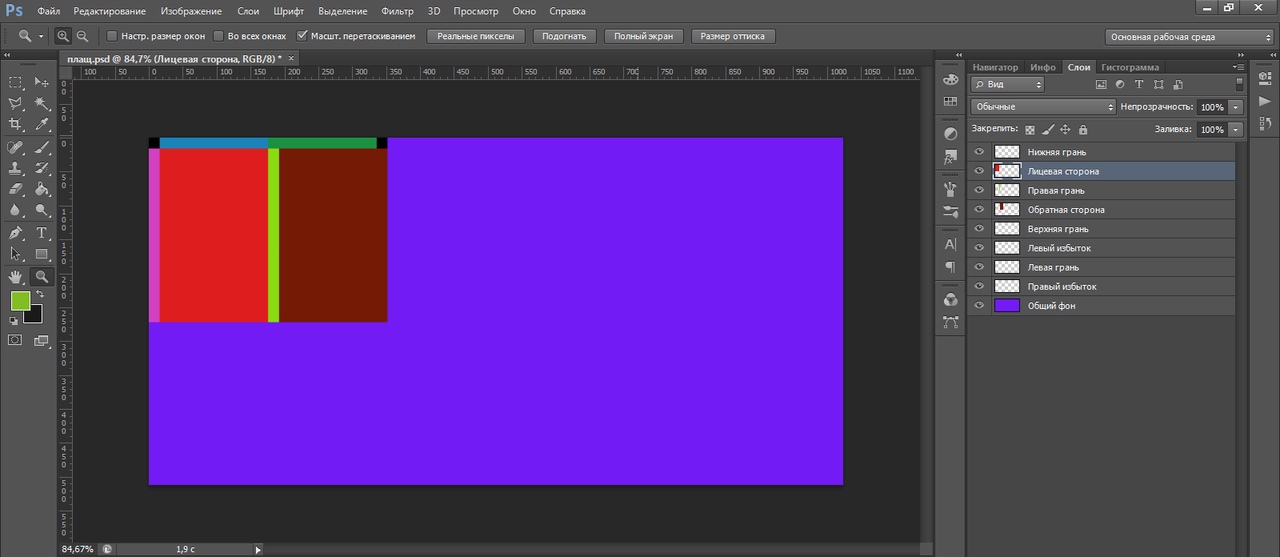1280x557 pixels.
Task: Select the Healing Brush tool
Action: pyautogui.click(x=15, y=147)
